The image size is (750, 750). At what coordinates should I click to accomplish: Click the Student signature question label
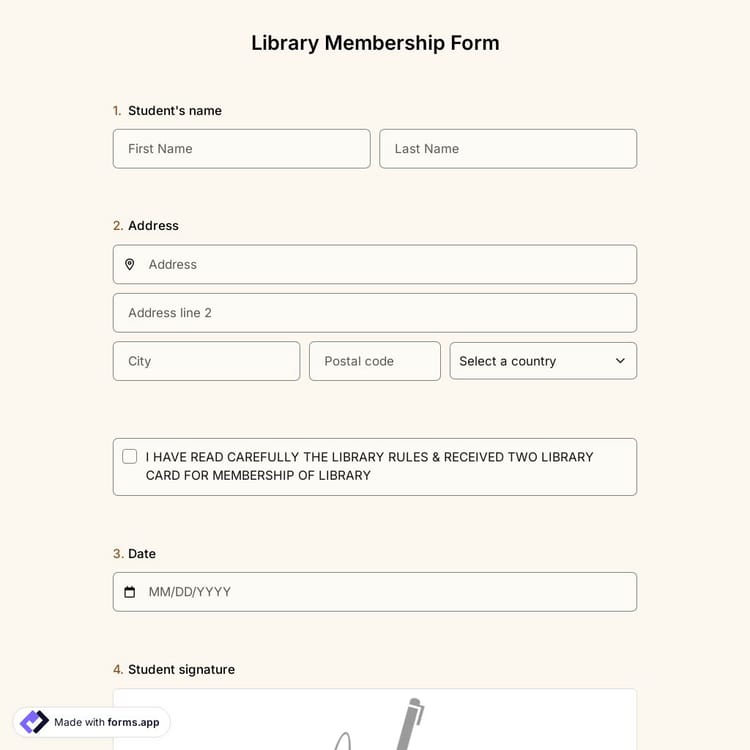pos(181,670)
